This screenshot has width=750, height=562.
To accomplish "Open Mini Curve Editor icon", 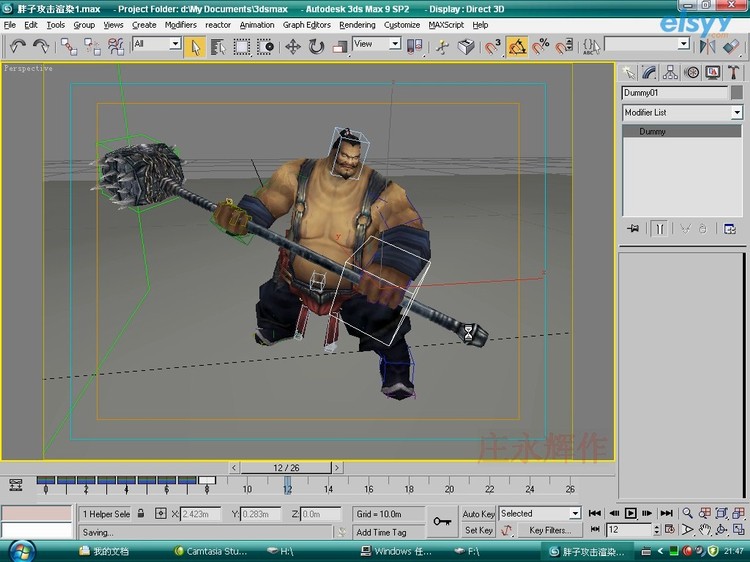I will pos(15,485).
